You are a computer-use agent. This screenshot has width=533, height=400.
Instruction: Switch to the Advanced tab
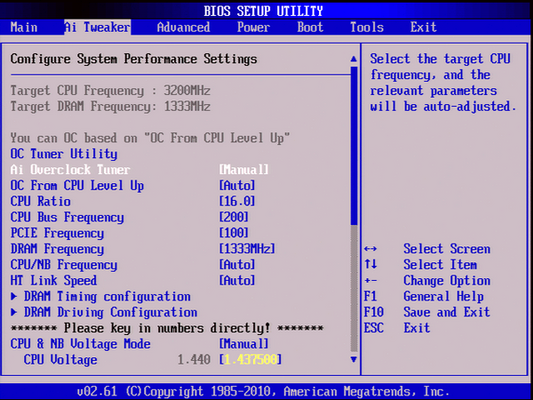coord(184,27)
